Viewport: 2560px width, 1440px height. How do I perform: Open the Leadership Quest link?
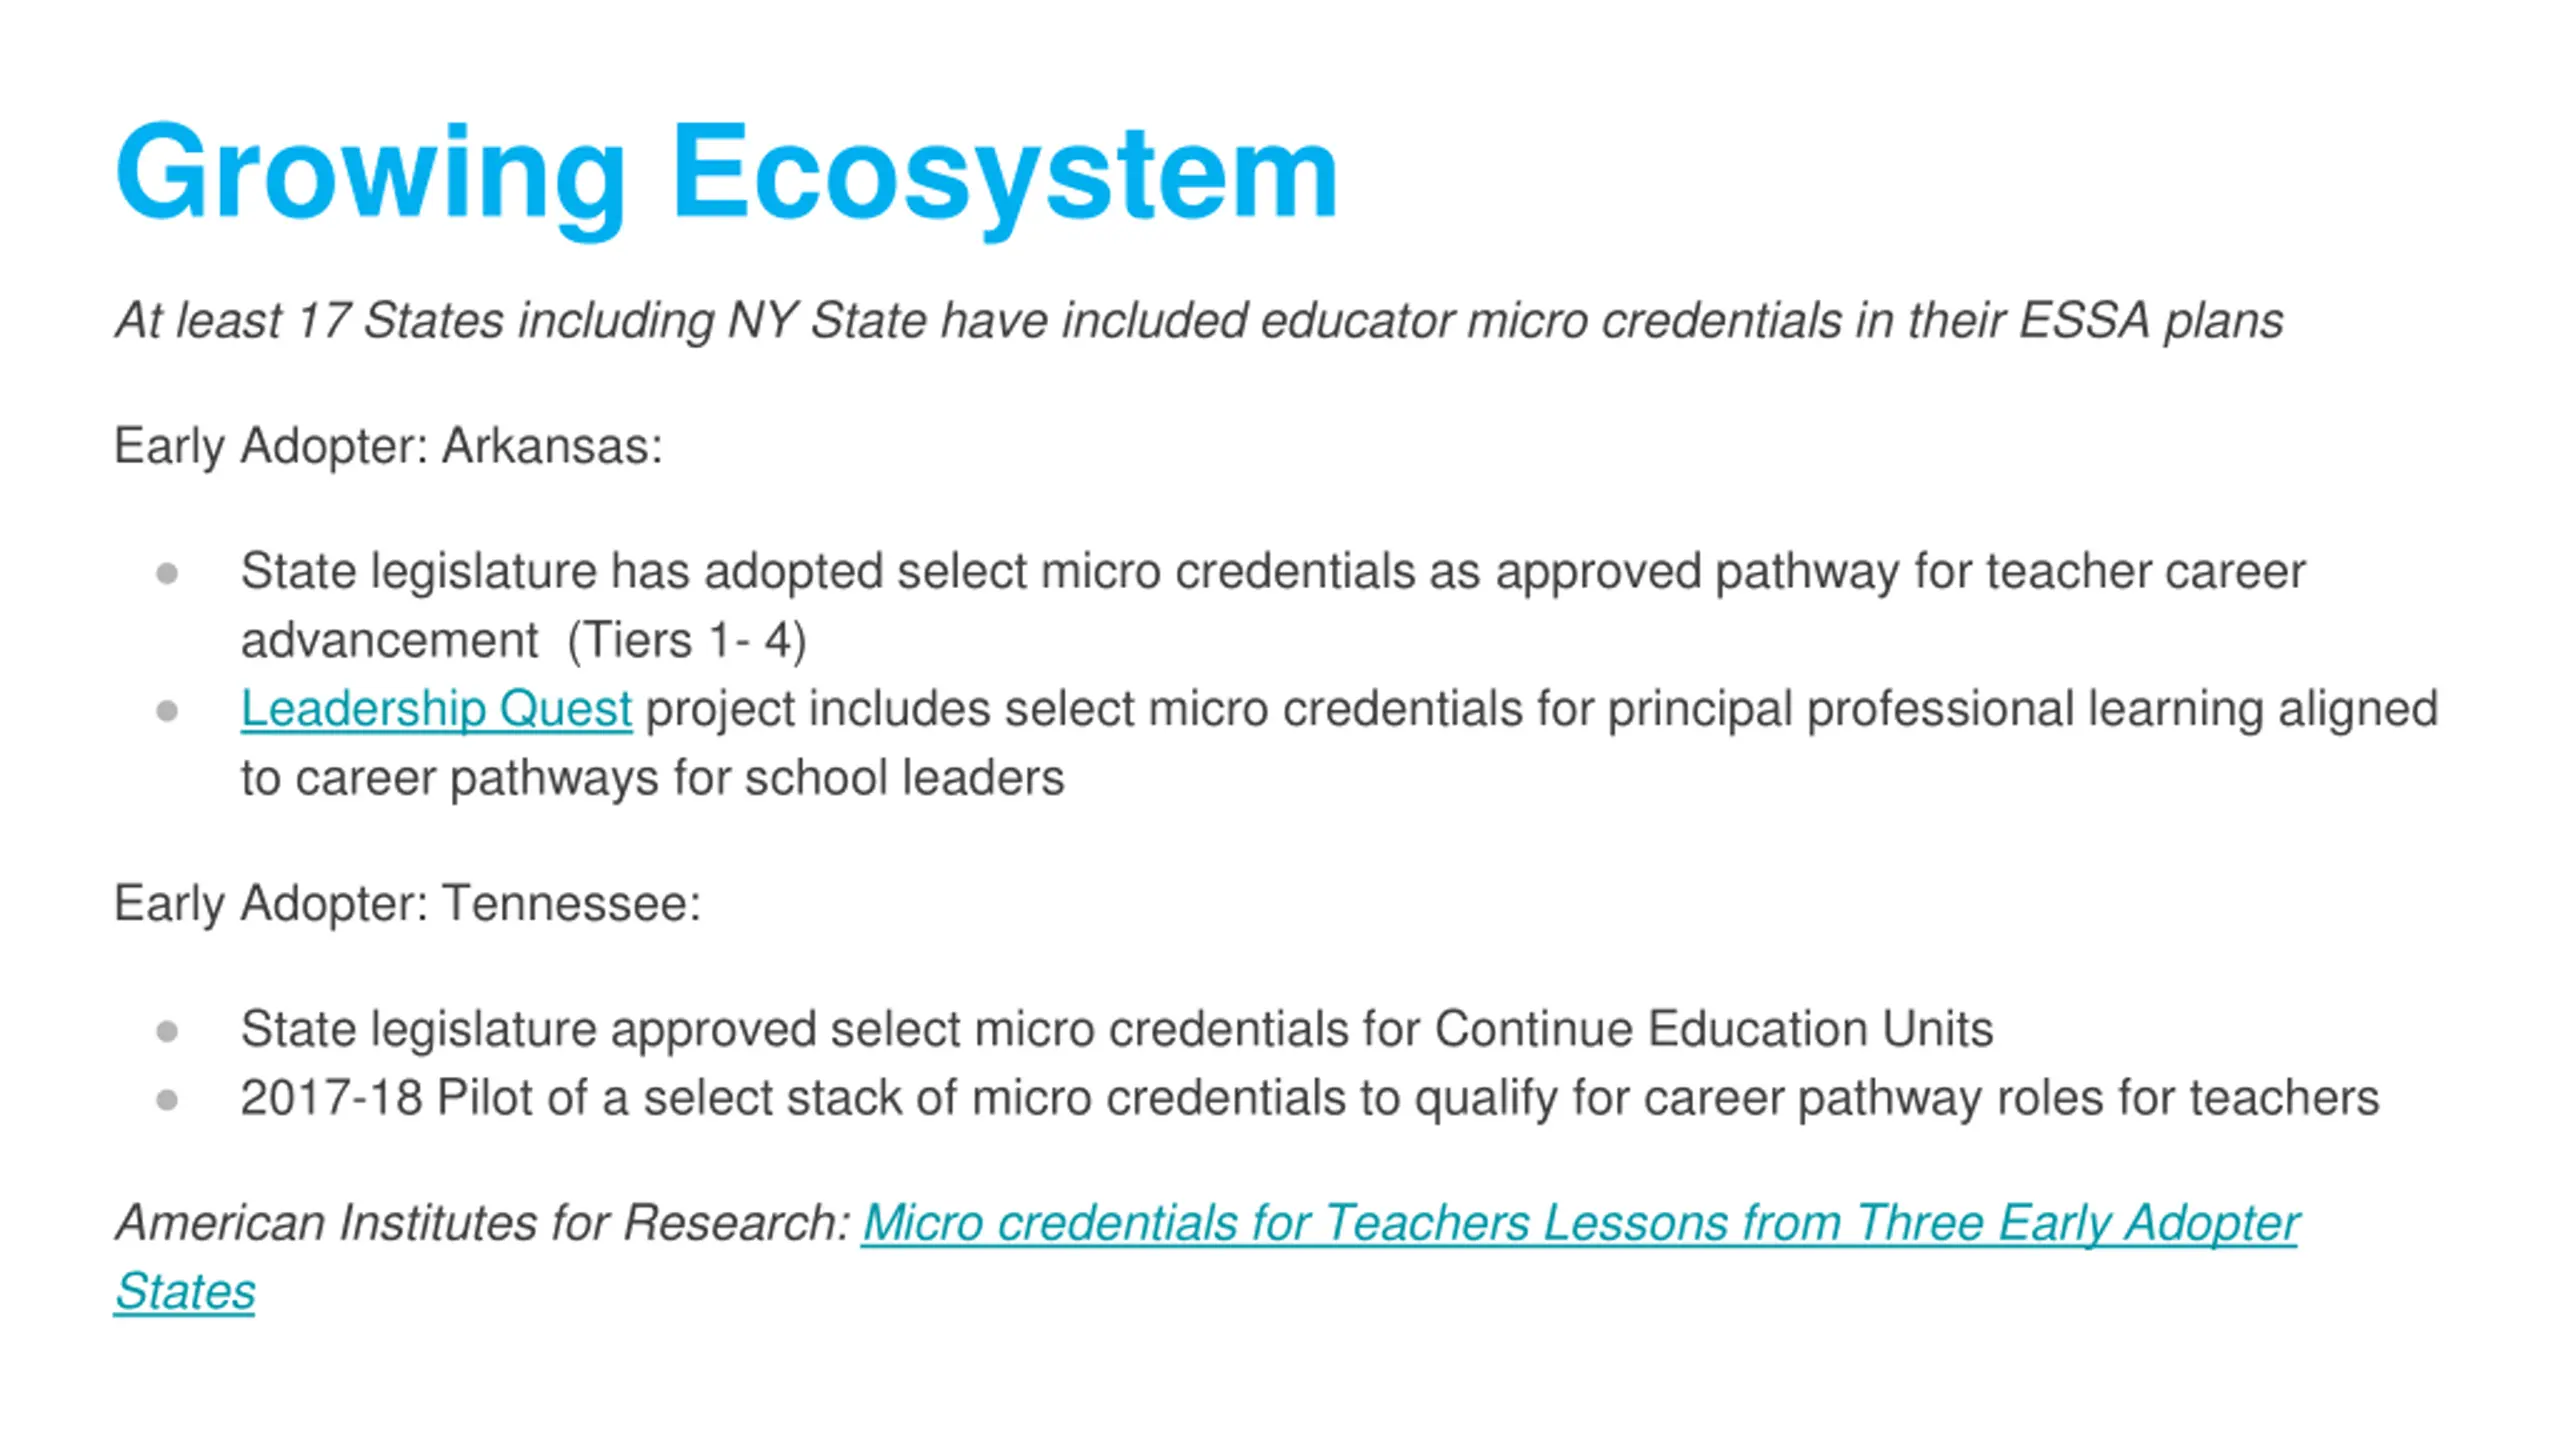[x=436, y=709]
